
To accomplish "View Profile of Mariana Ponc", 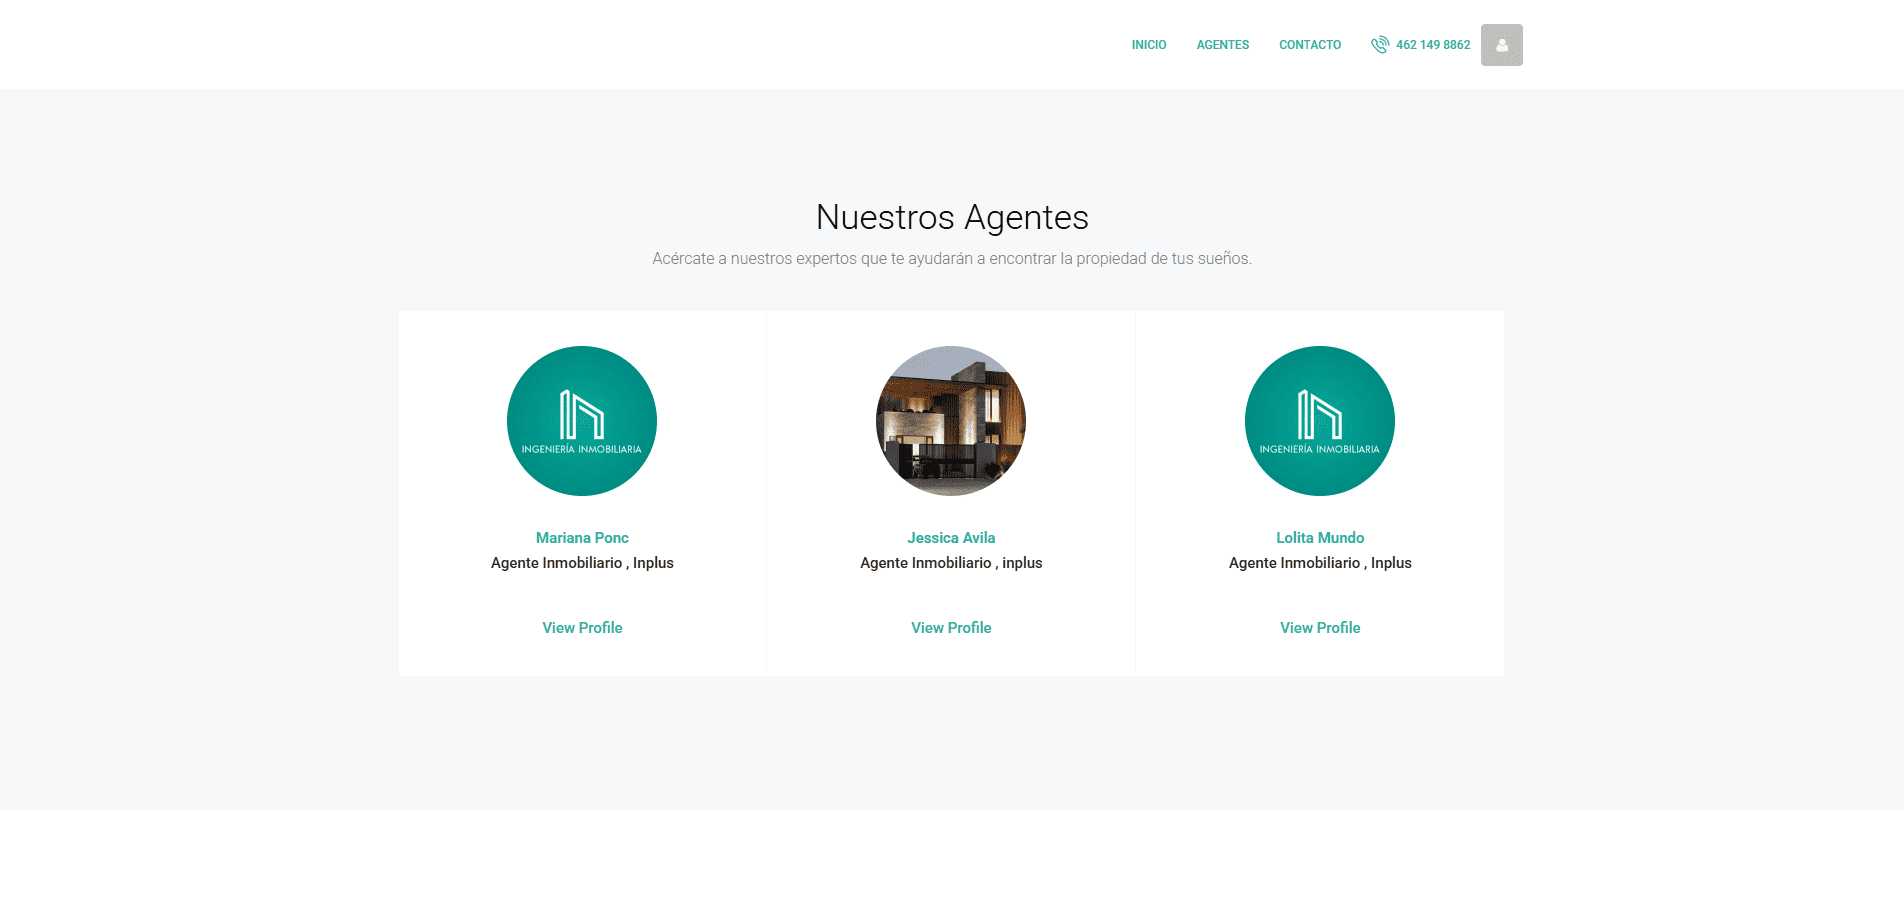I will pos(582,628).
